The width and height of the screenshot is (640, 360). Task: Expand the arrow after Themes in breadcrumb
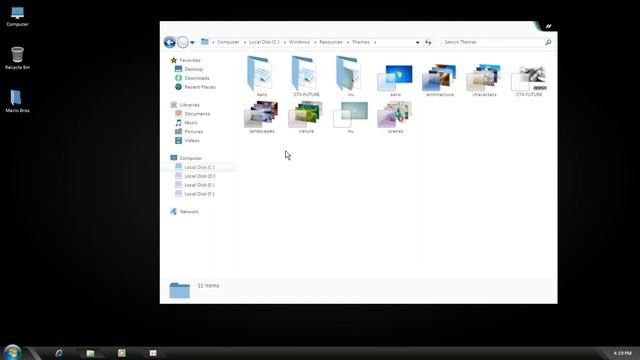(375, 42)
